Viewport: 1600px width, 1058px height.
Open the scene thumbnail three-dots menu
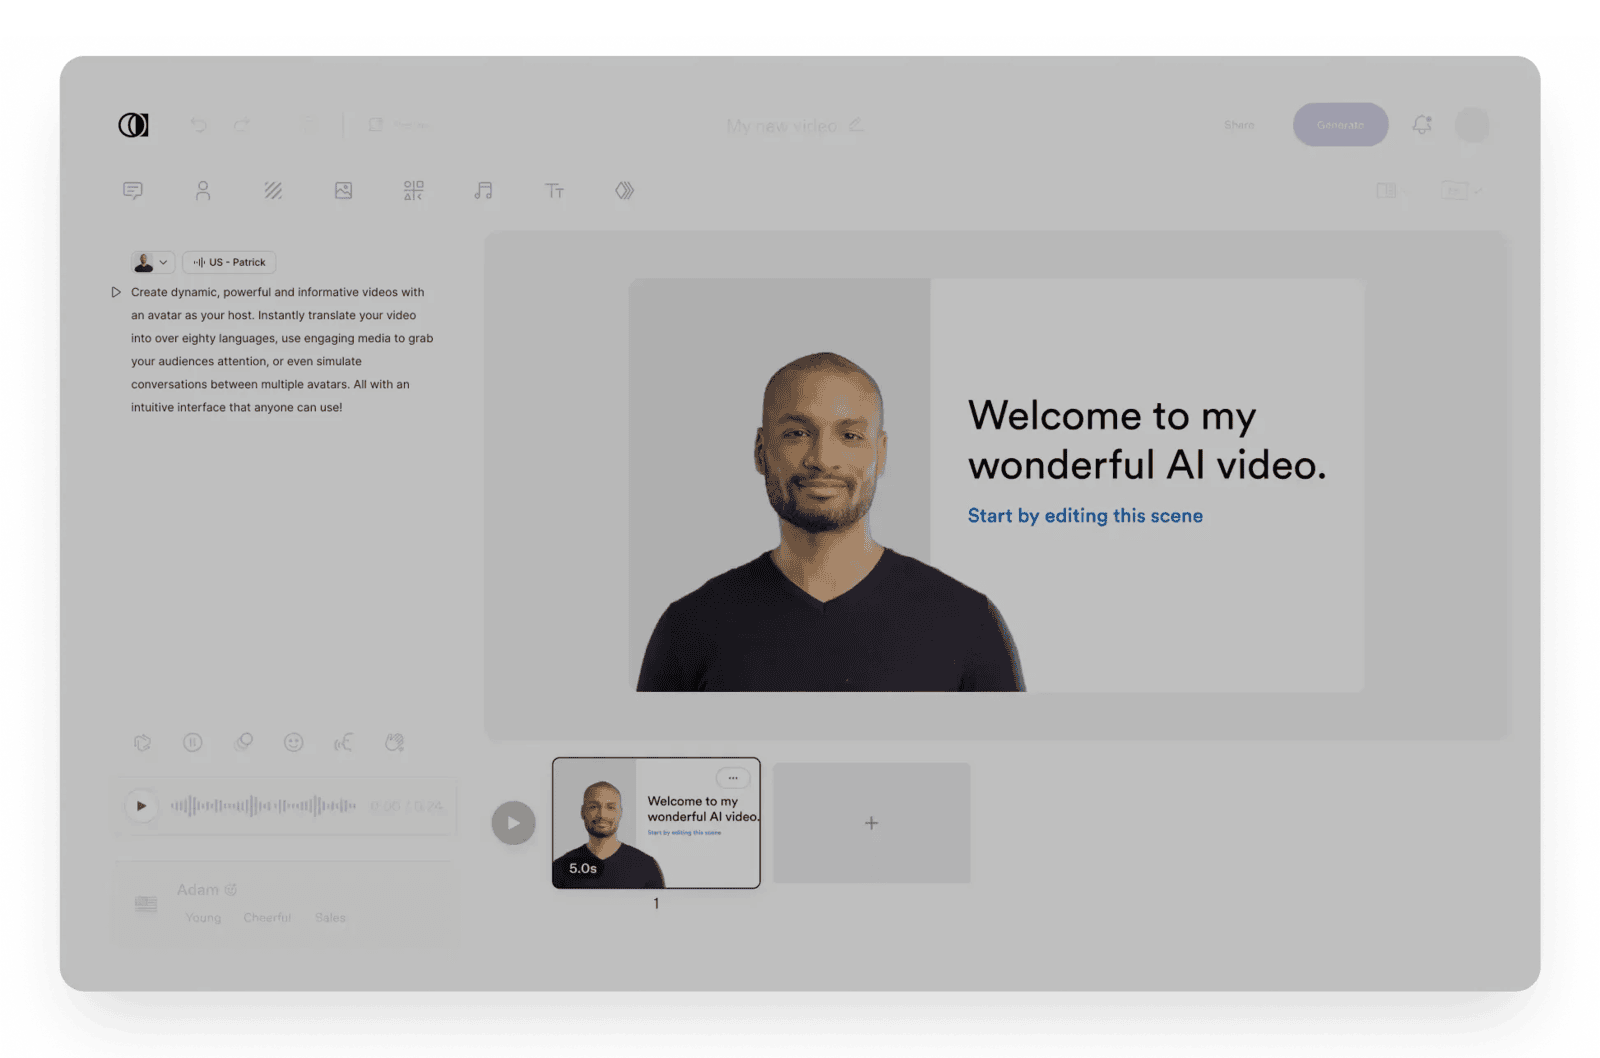pyautogui.click(x=733, y=778)
